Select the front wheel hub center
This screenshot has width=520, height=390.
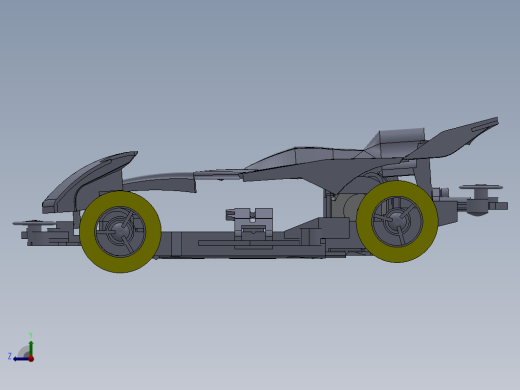coord(120,230)
